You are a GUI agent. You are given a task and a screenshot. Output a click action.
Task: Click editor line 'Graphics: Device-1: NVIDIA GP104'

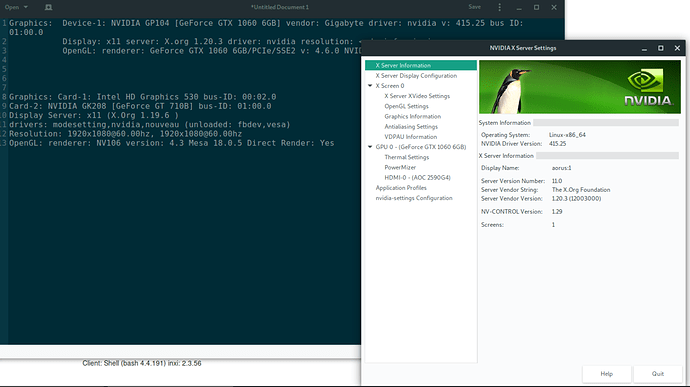pos(266,28)
